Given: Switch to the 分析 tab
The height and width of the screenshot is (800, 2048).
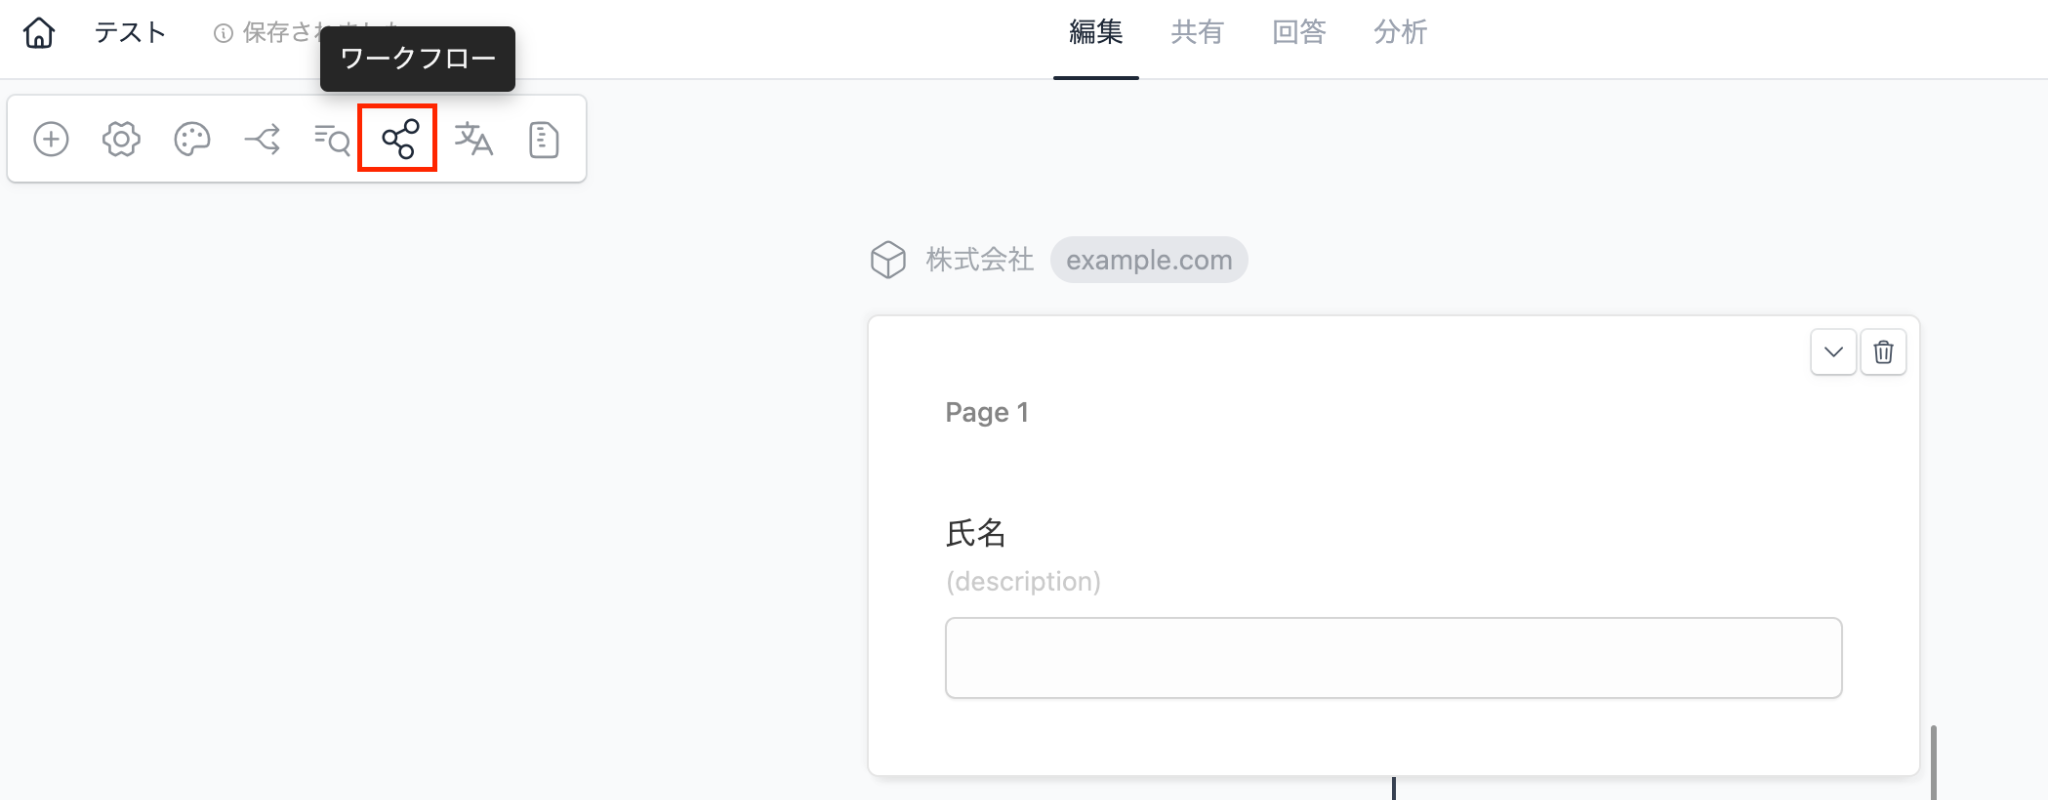Looking at the screenshot, I should coord(1400,33).
